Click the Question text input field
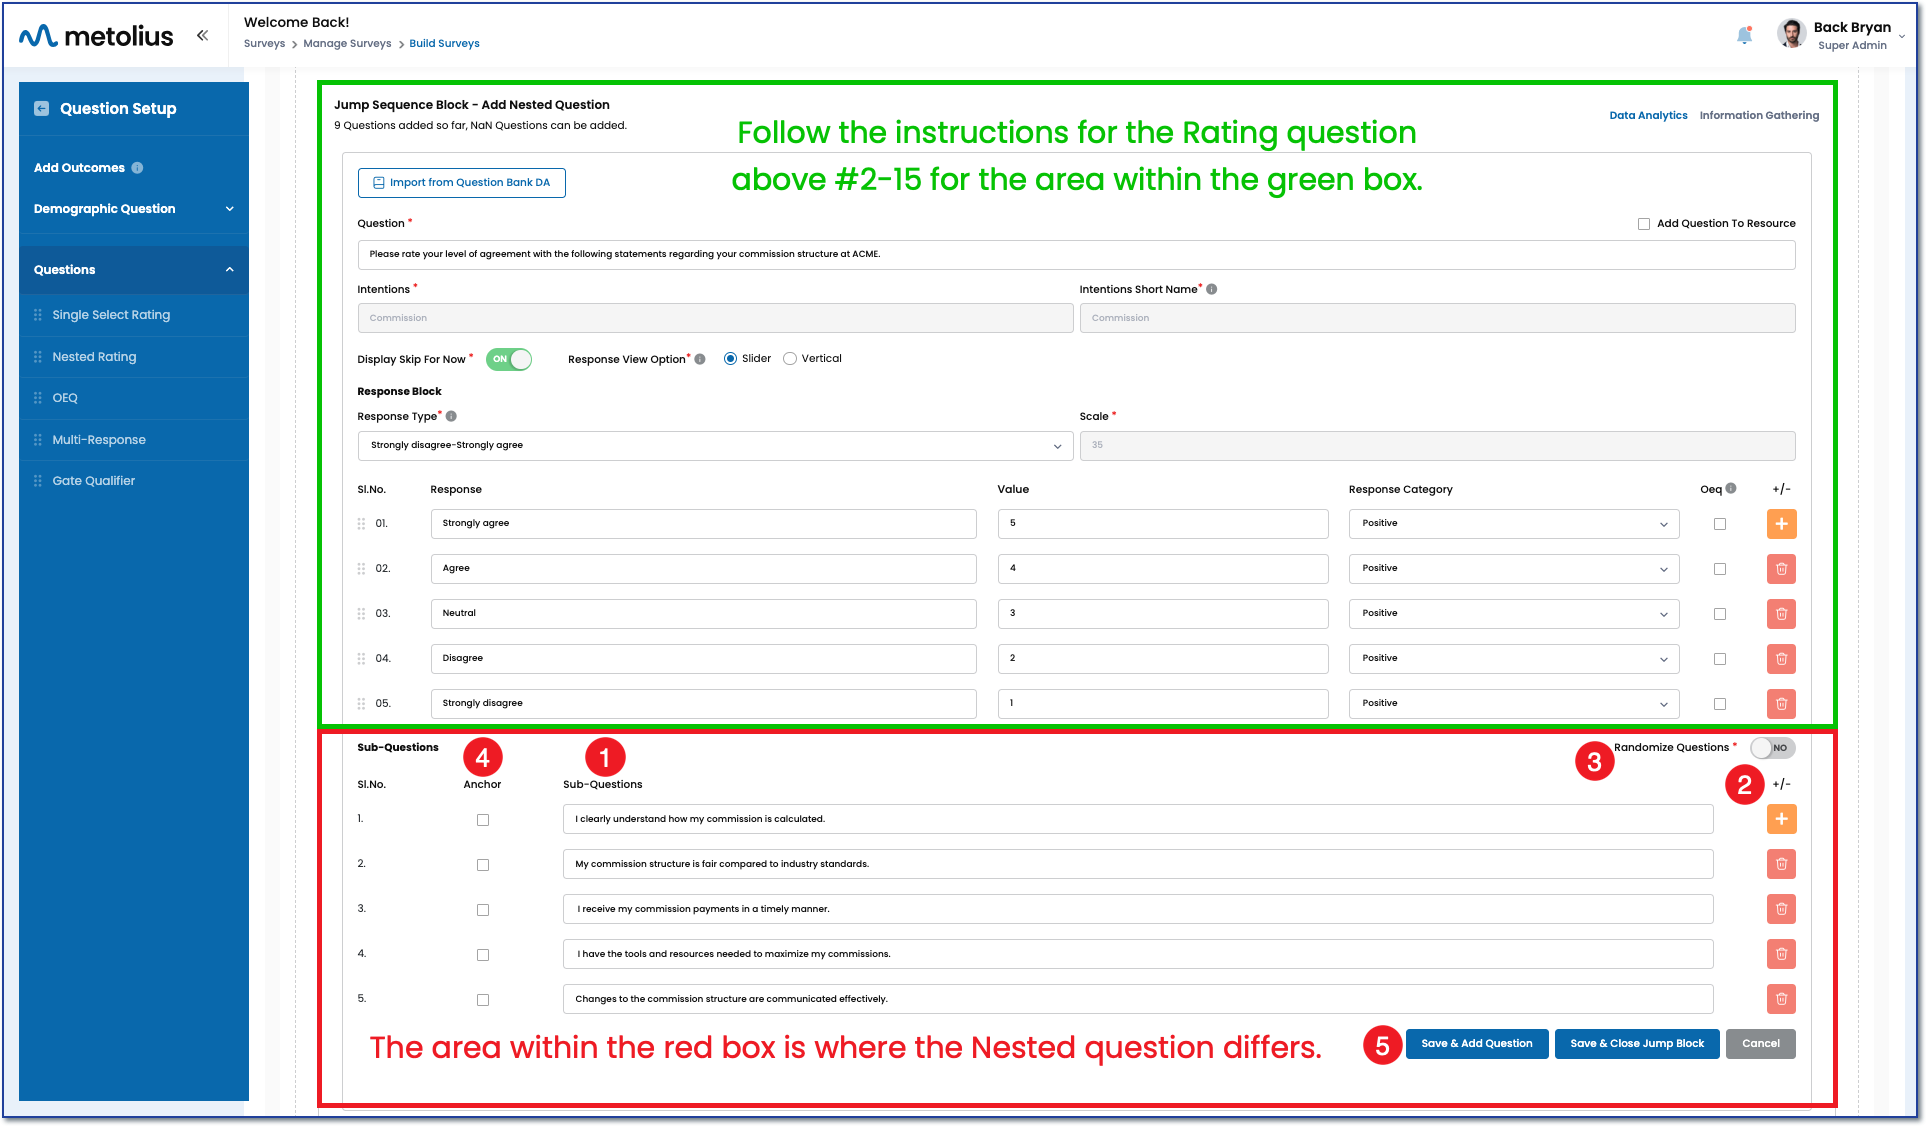1926x1126 pixels. coord(1075,255)
